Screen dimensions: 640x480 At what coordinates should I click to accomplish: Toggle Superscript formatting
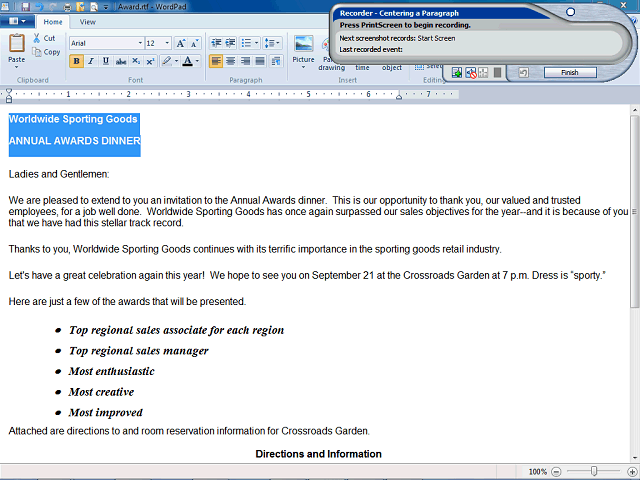150,61
